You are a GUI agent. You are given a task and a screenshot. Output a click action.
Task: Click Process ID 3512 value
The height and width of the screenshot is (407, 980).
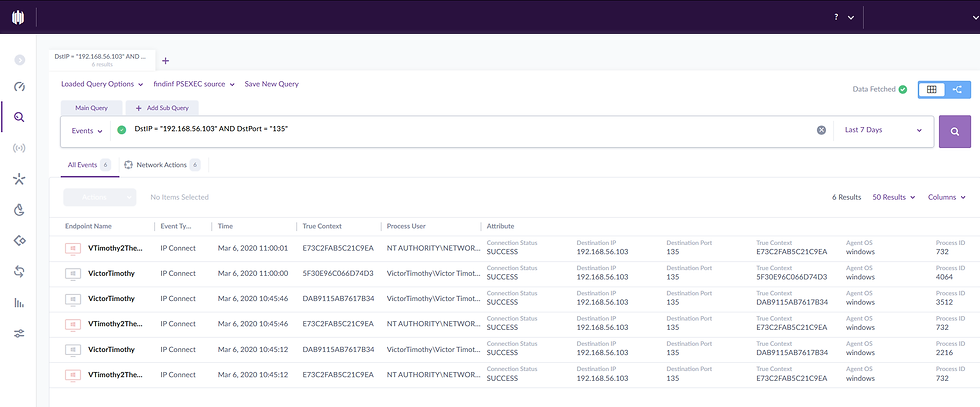(944, 302)
